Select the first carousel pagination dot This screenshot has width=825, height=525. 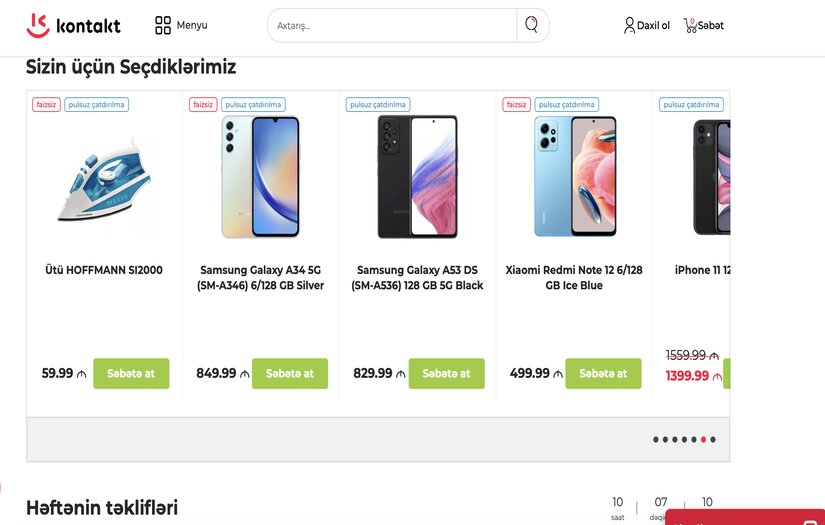(x=656, y=440)
